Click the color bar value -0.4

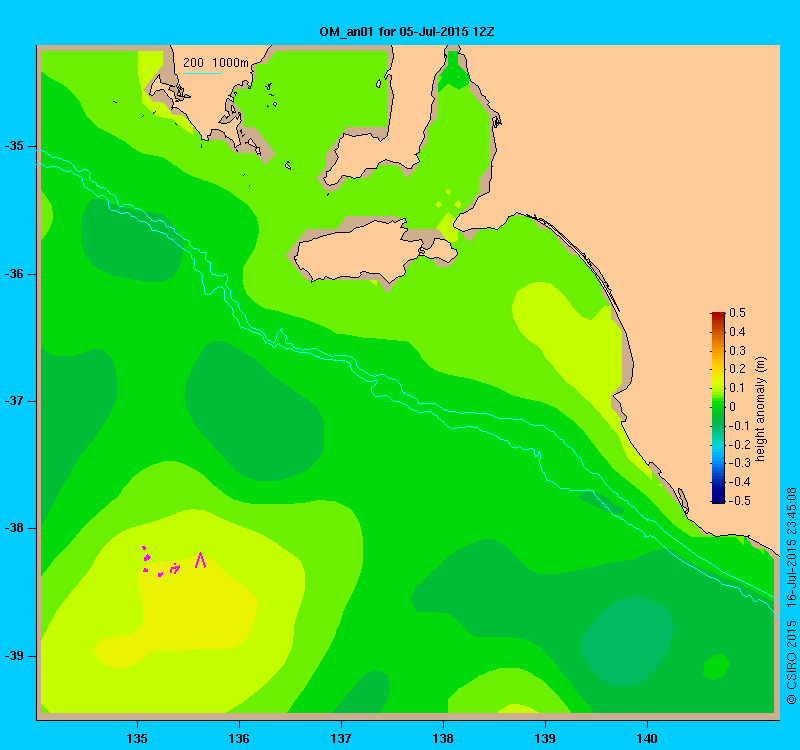(x=738, y=482)
